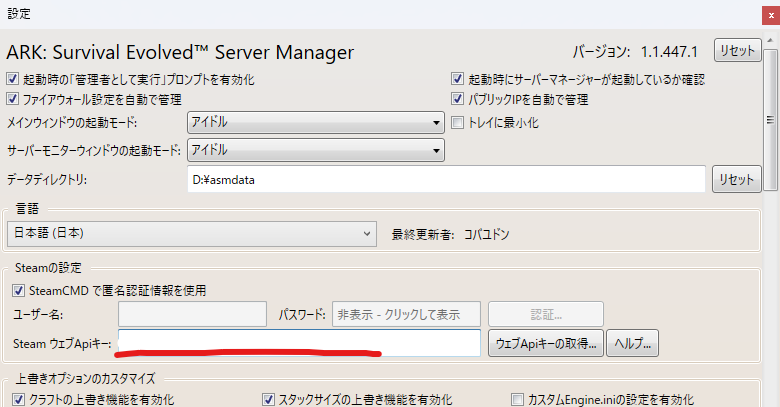780x407 pixels.
Task: Enable カスタムEngine.iniの設定を有効化 checkbox
Action: point(517,399)
